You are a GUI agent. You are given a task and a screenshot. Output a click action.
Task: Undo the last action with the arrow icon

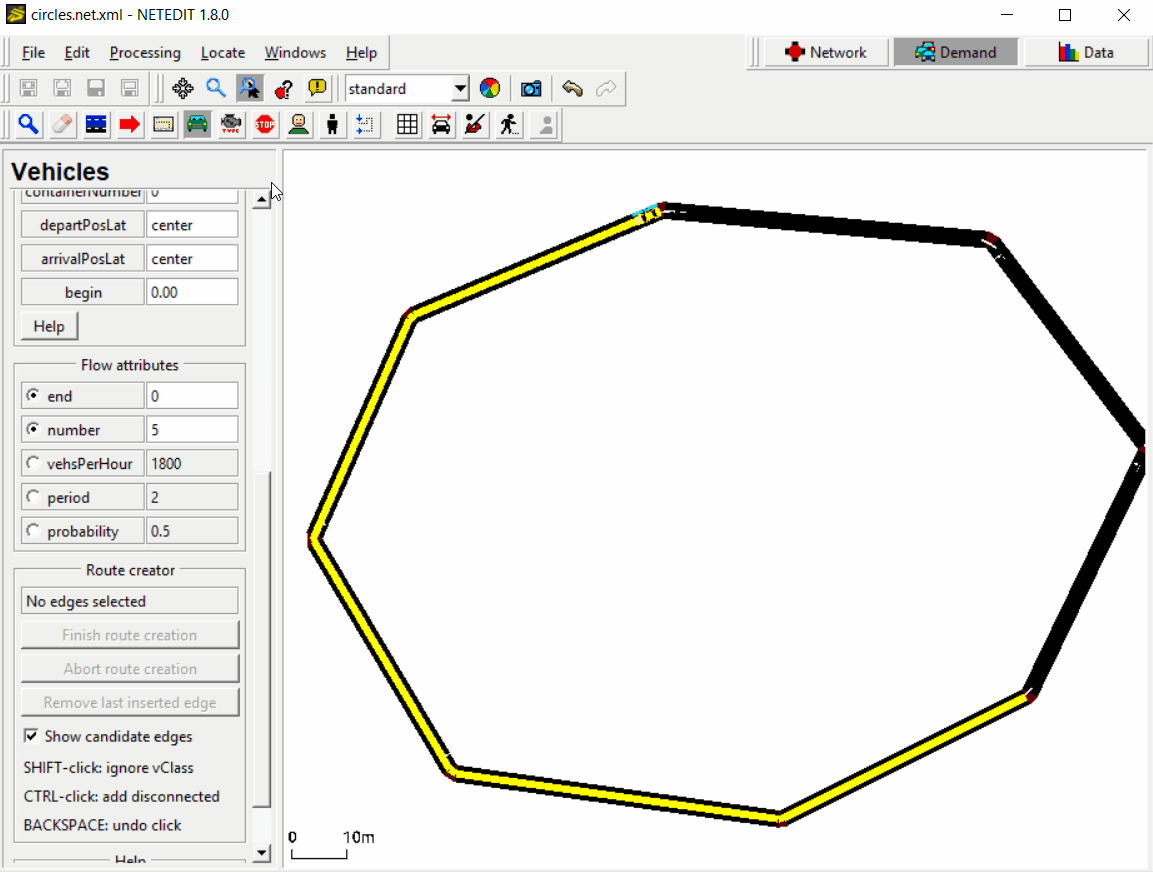tap(571, 88)
